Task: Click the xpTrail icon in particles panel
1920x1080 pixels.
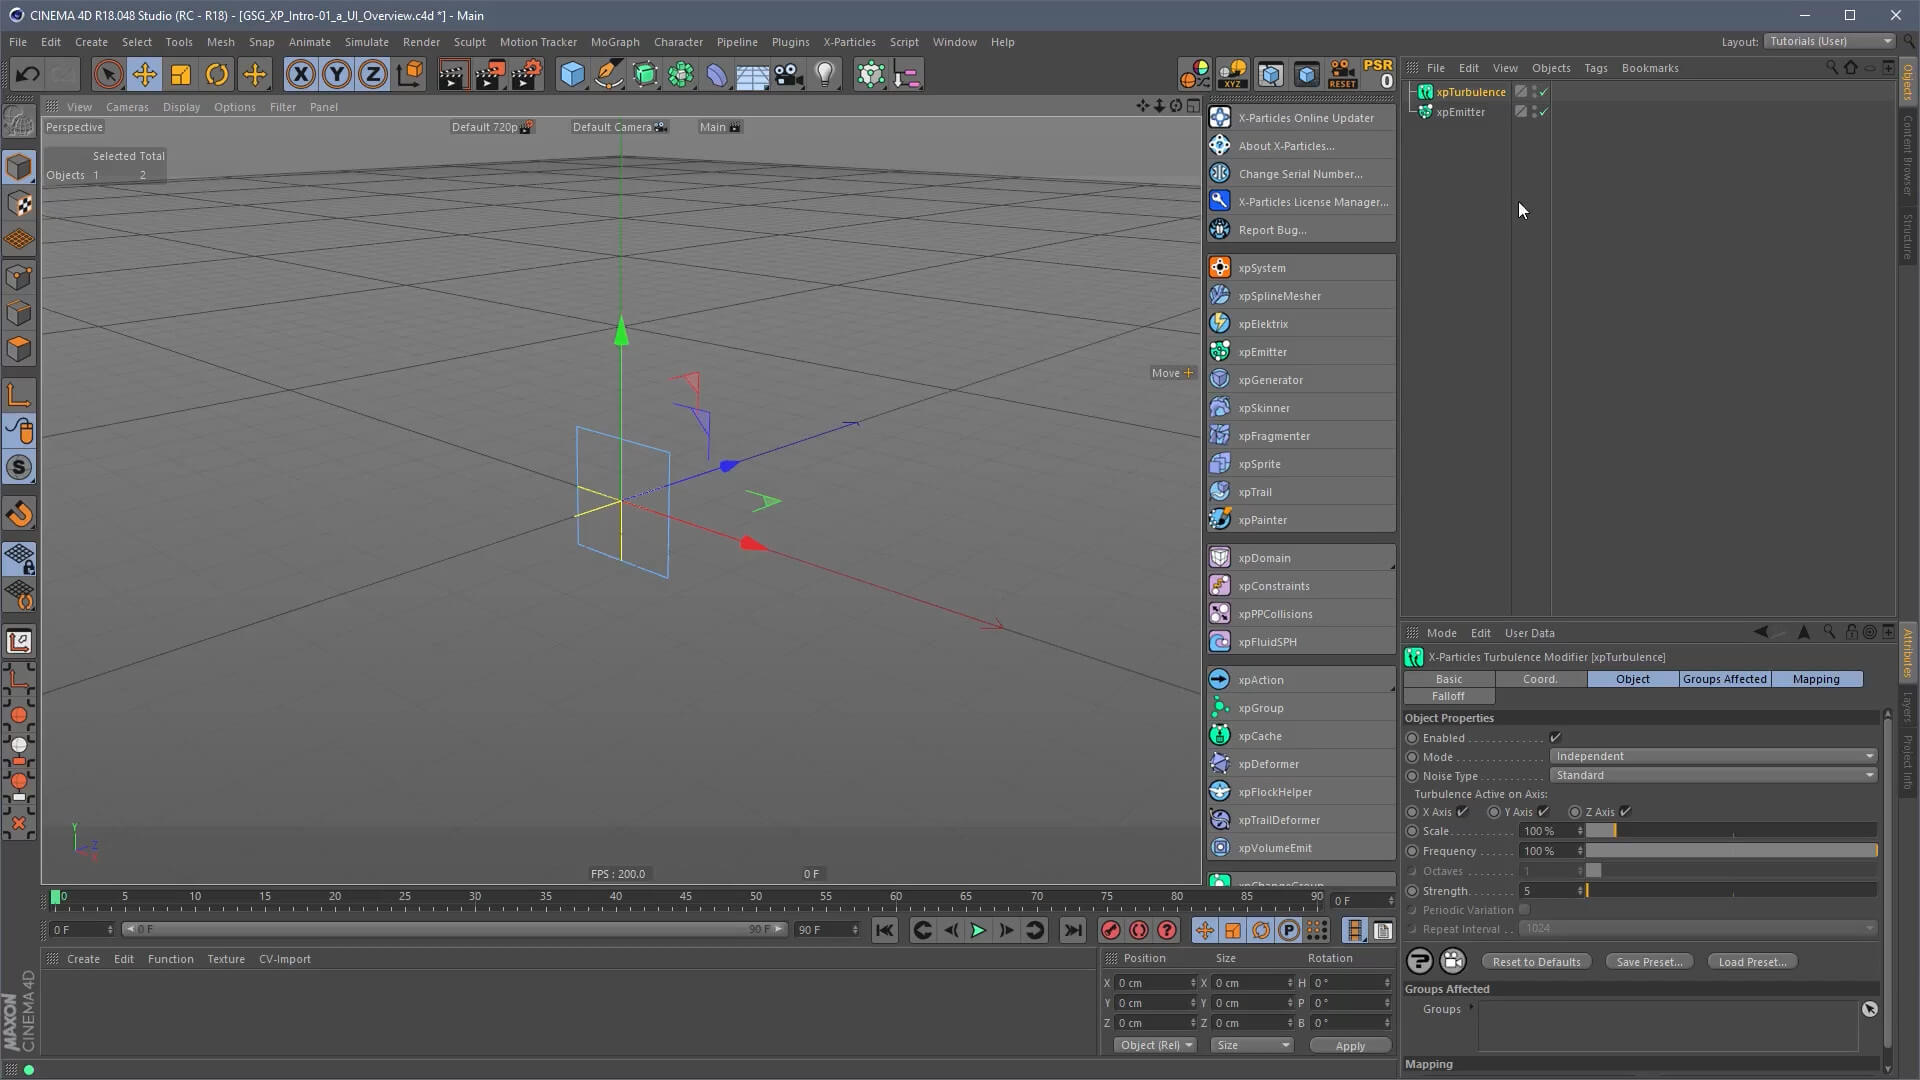Action: point(1219,492)
